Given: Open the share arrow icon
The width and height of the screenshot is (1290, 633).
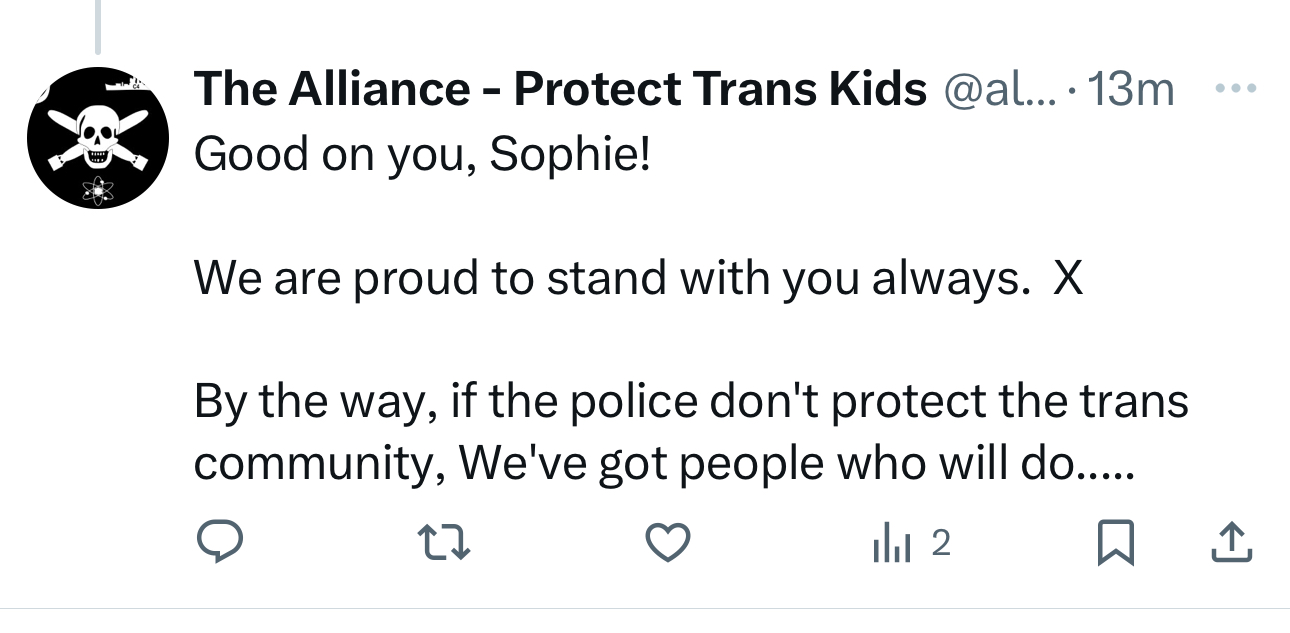Looking at the screenshot, I should (1231, 543).
